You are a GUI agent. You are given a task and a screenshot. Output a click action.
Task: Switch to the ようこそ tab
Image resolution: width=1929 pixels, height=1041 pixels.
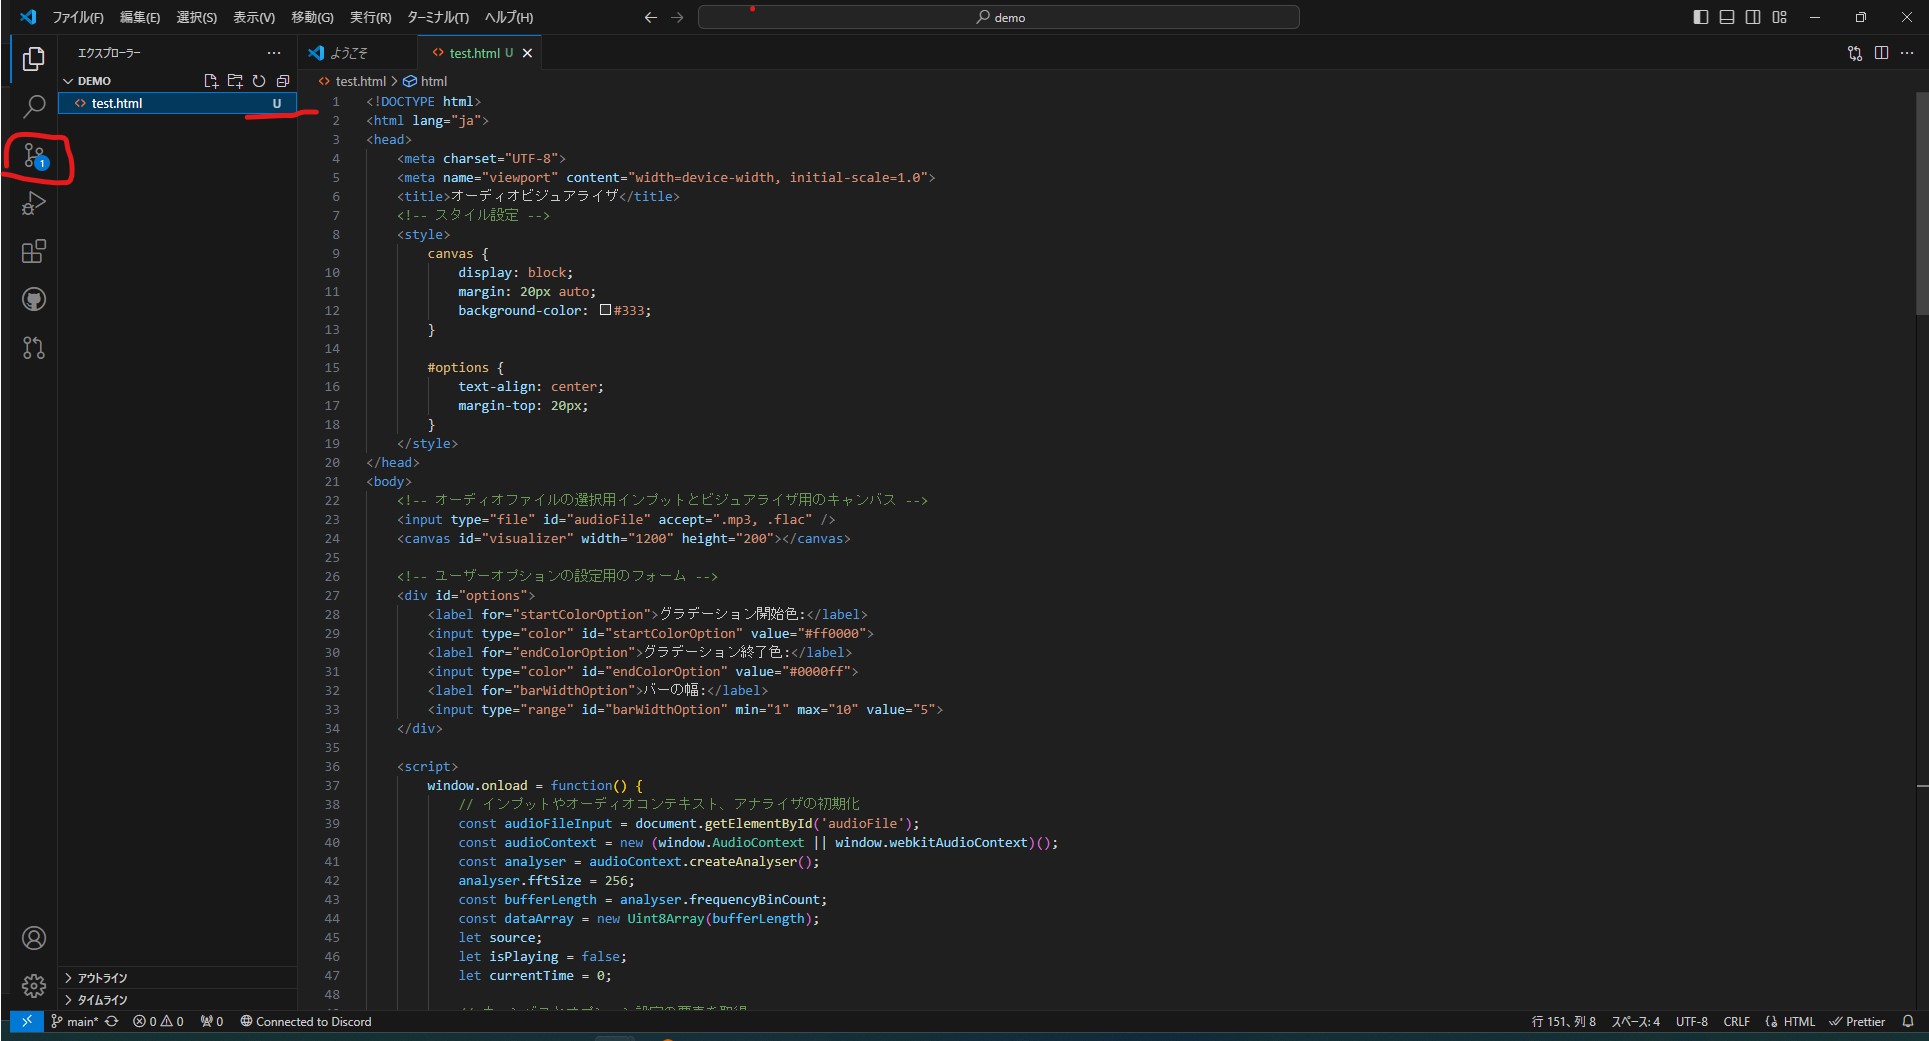point(348,53)
